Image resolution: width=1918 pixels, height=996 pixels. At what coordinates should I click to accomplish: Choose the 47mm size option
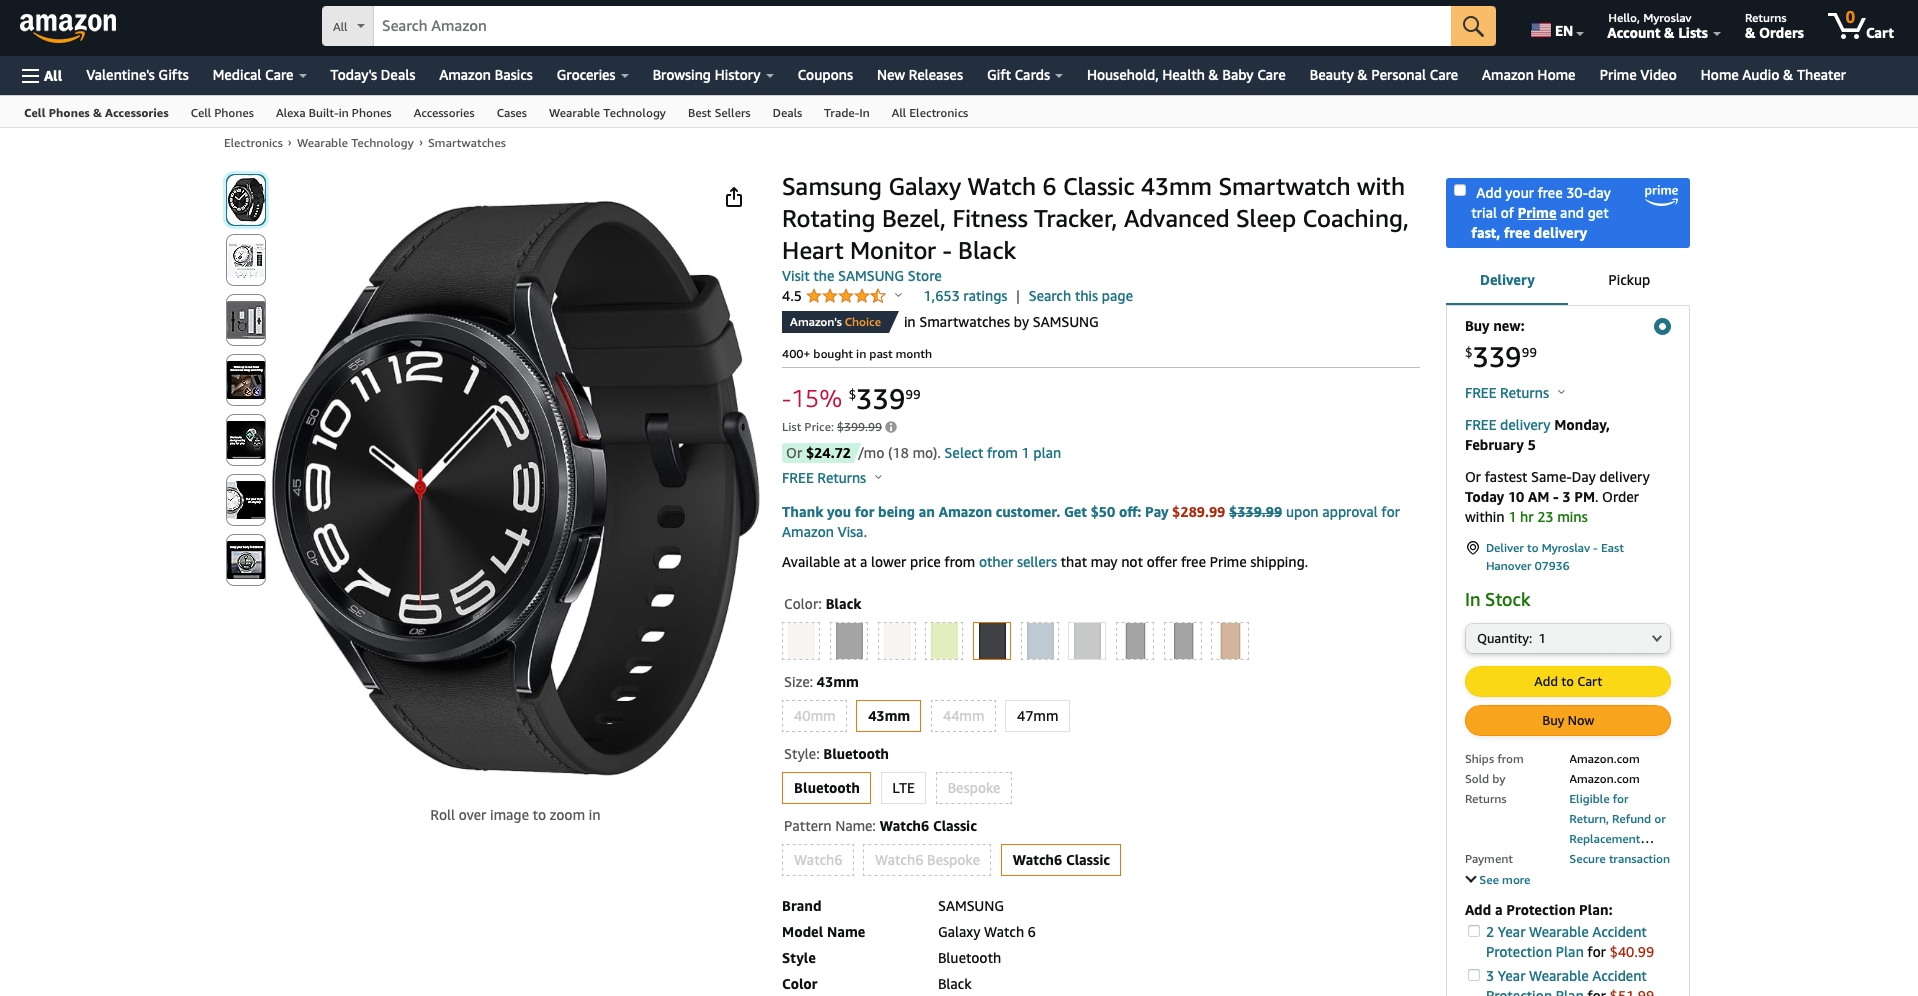click(1037, 716)
